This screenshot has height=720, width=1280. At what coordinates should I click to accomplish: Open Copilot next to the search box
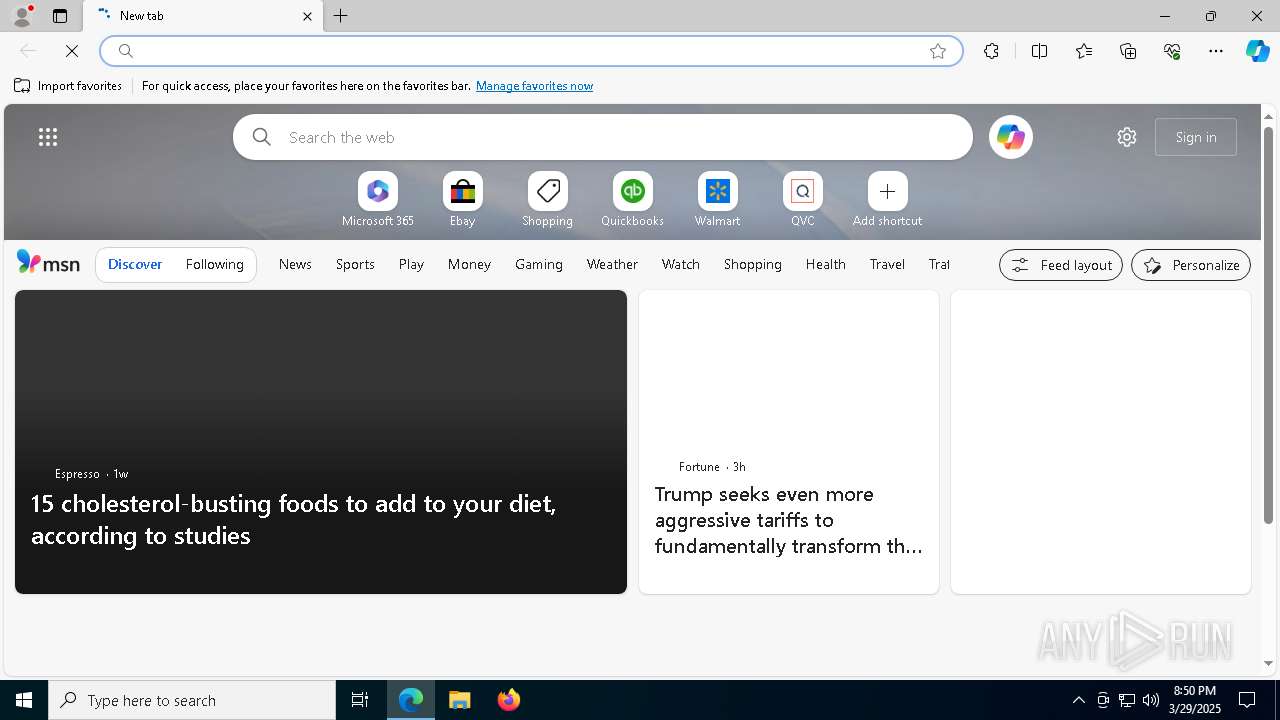(1010, 137)
